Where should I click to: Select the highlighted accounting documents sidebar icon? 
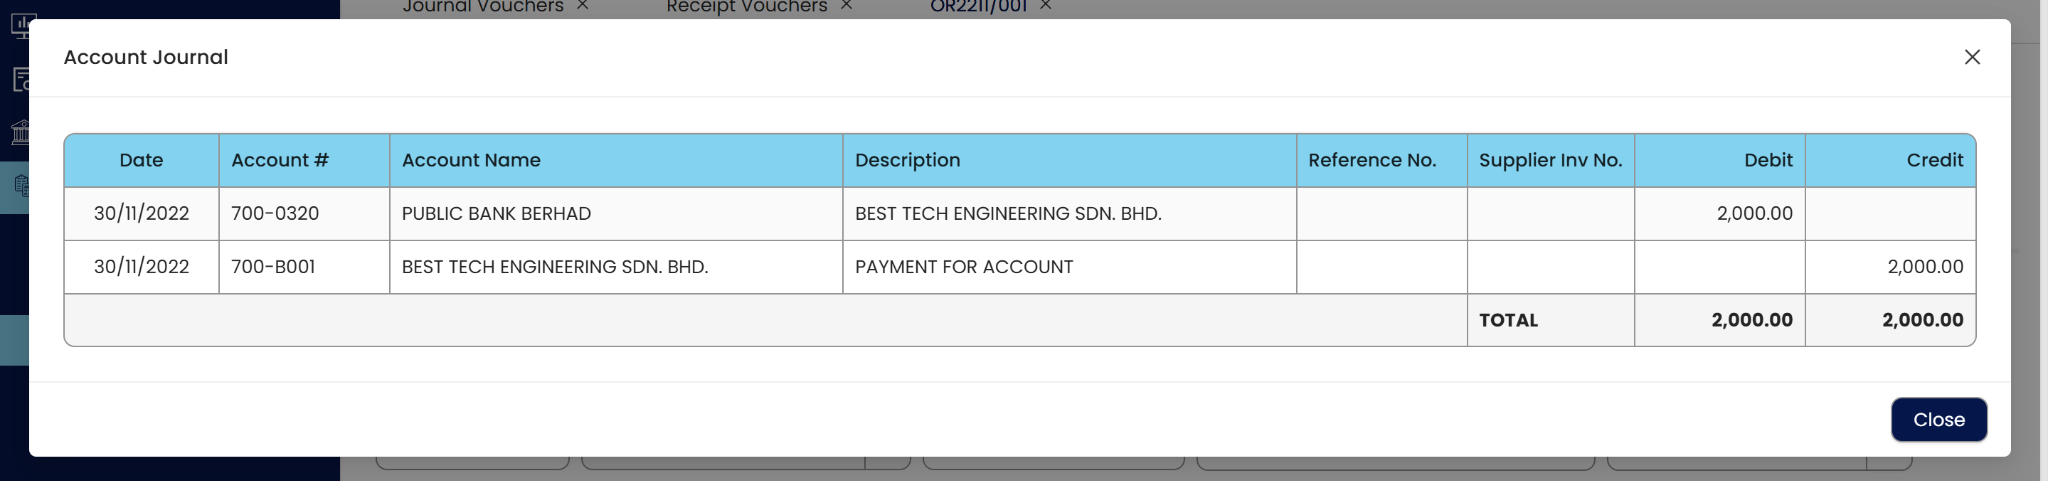[x=20, y=185]
